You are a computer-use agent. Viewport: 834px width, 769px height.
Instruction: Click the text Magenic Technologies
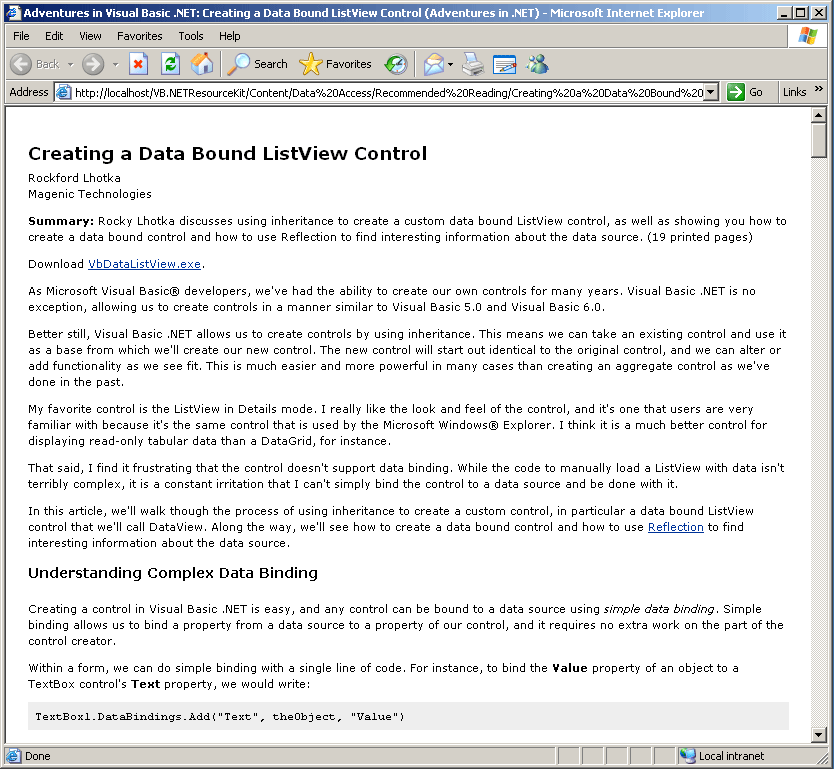point(90,194)
